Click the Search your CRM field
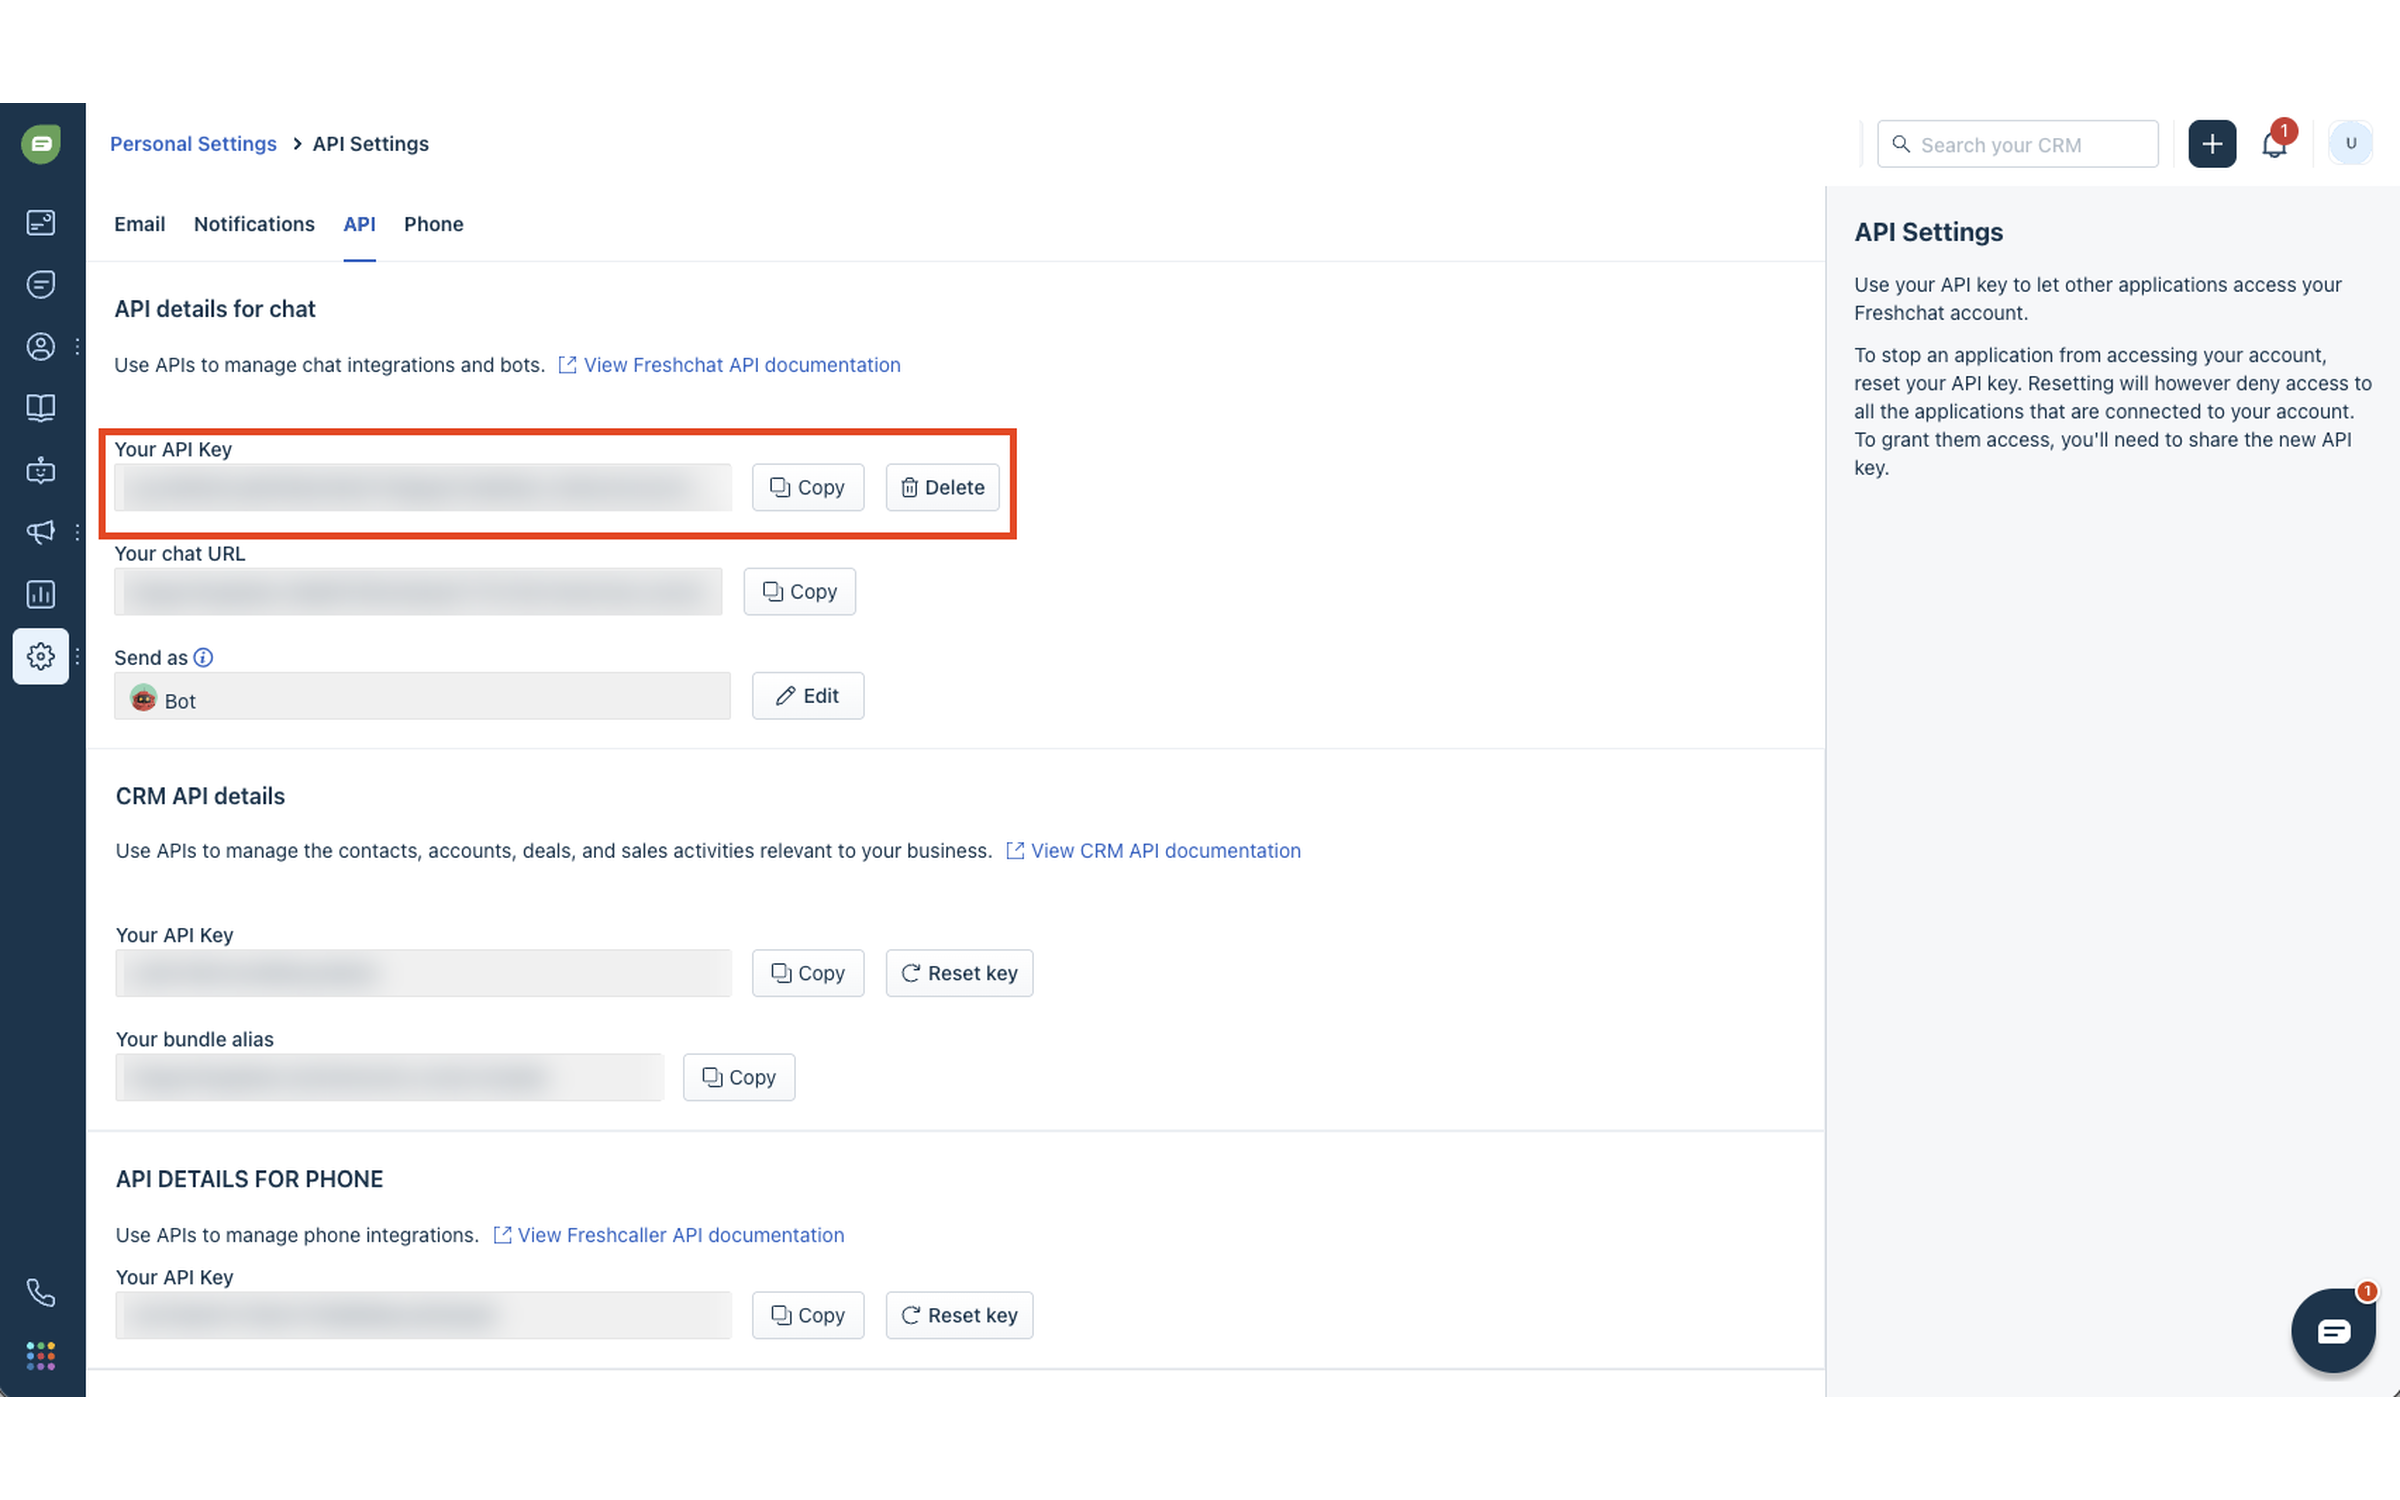The height and width of the screenshot is (1500, 2400). click(2017, 144)
